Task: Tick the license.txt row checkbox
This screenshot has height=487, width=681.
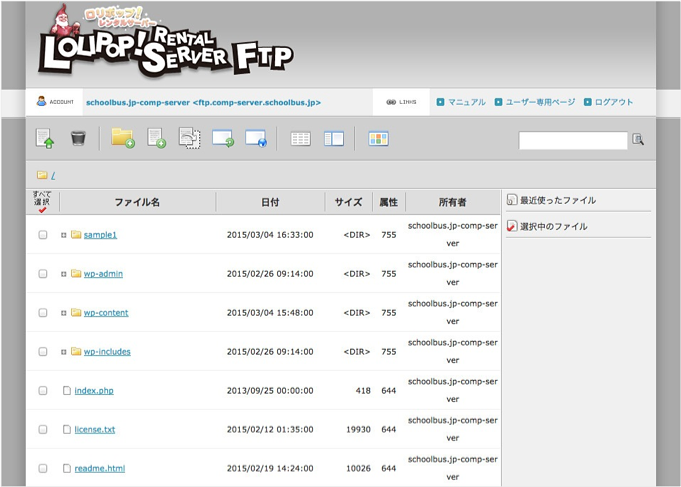Action: [43, 429]
